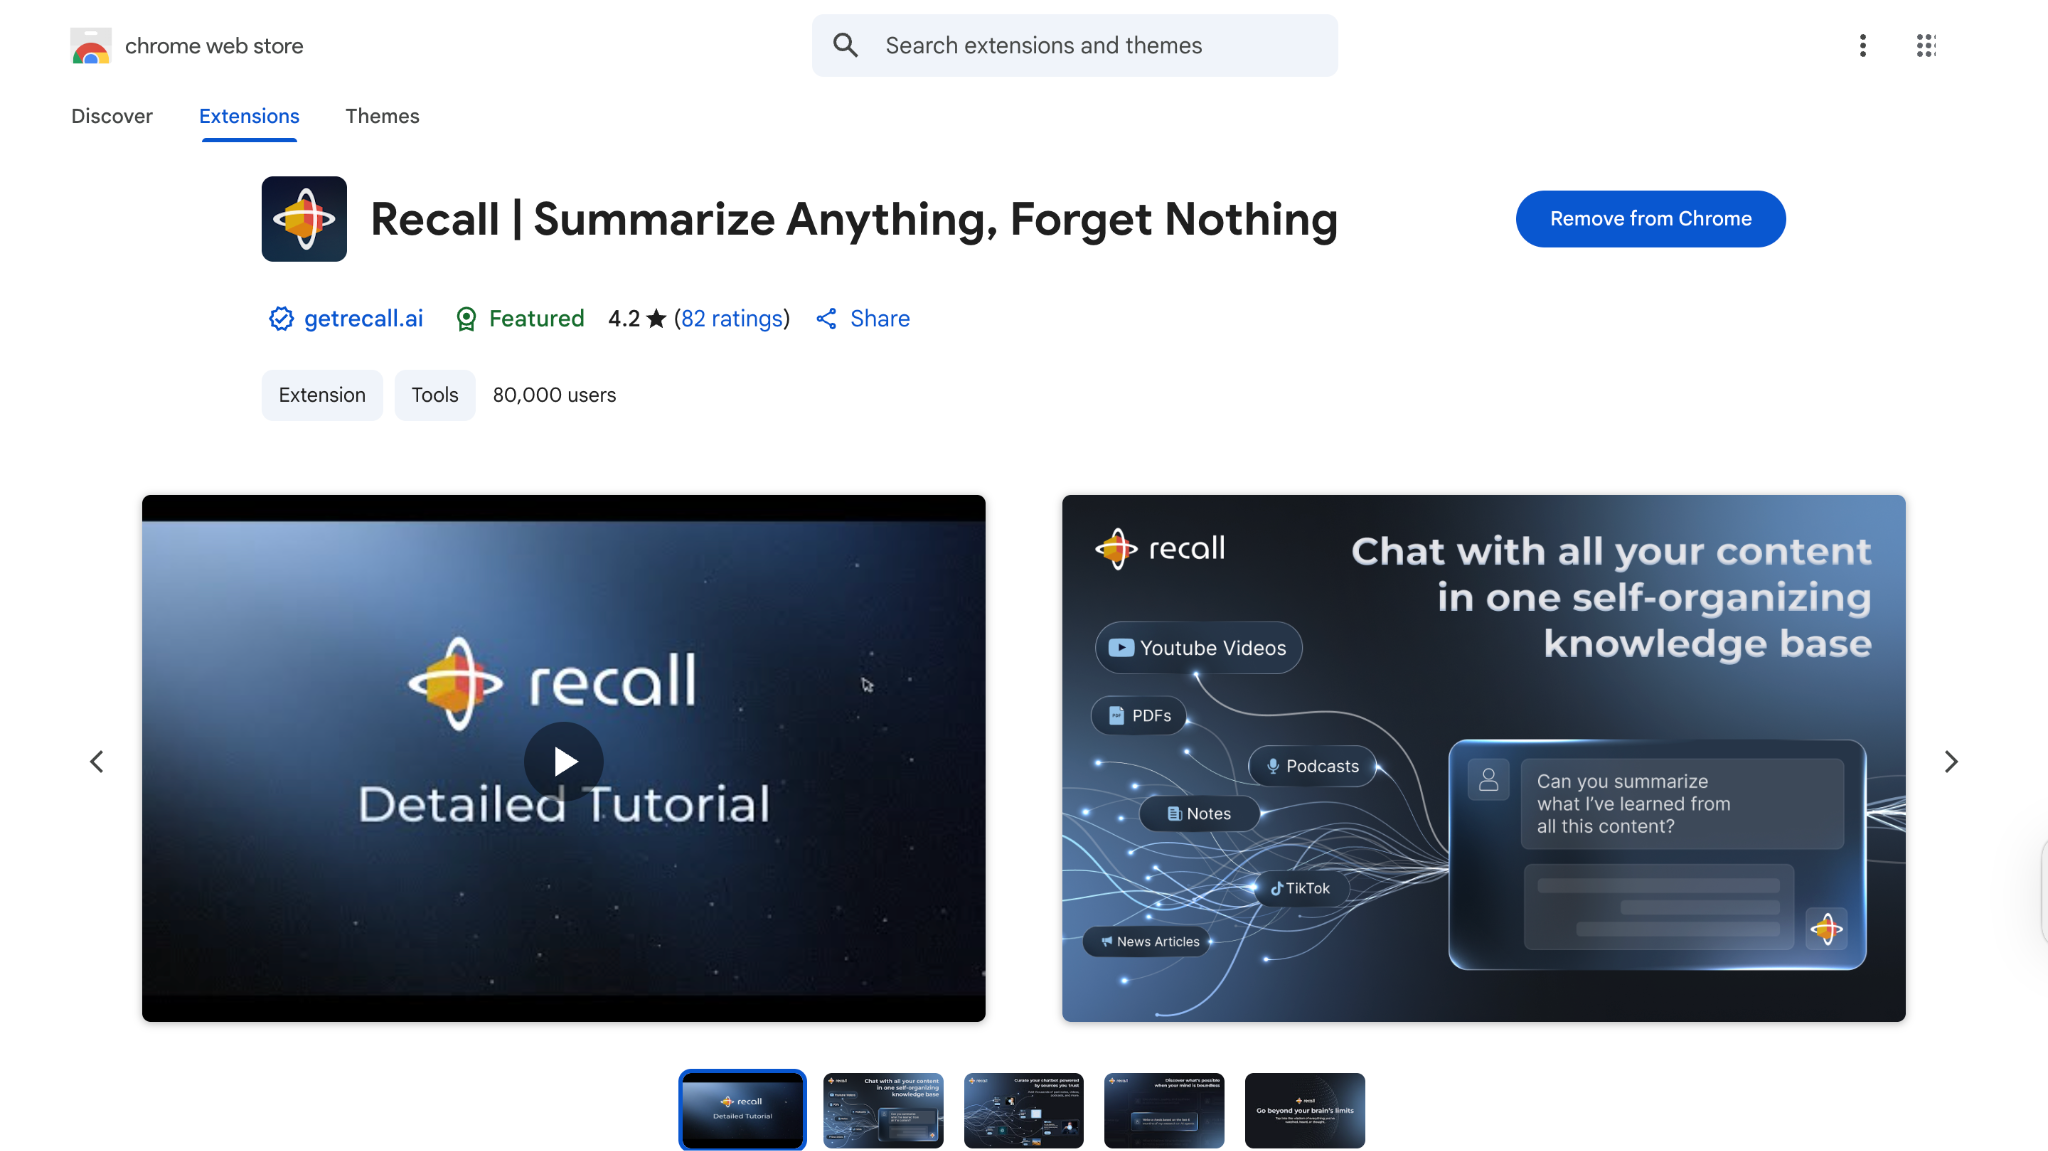Open the 82 ratings link

732,319
